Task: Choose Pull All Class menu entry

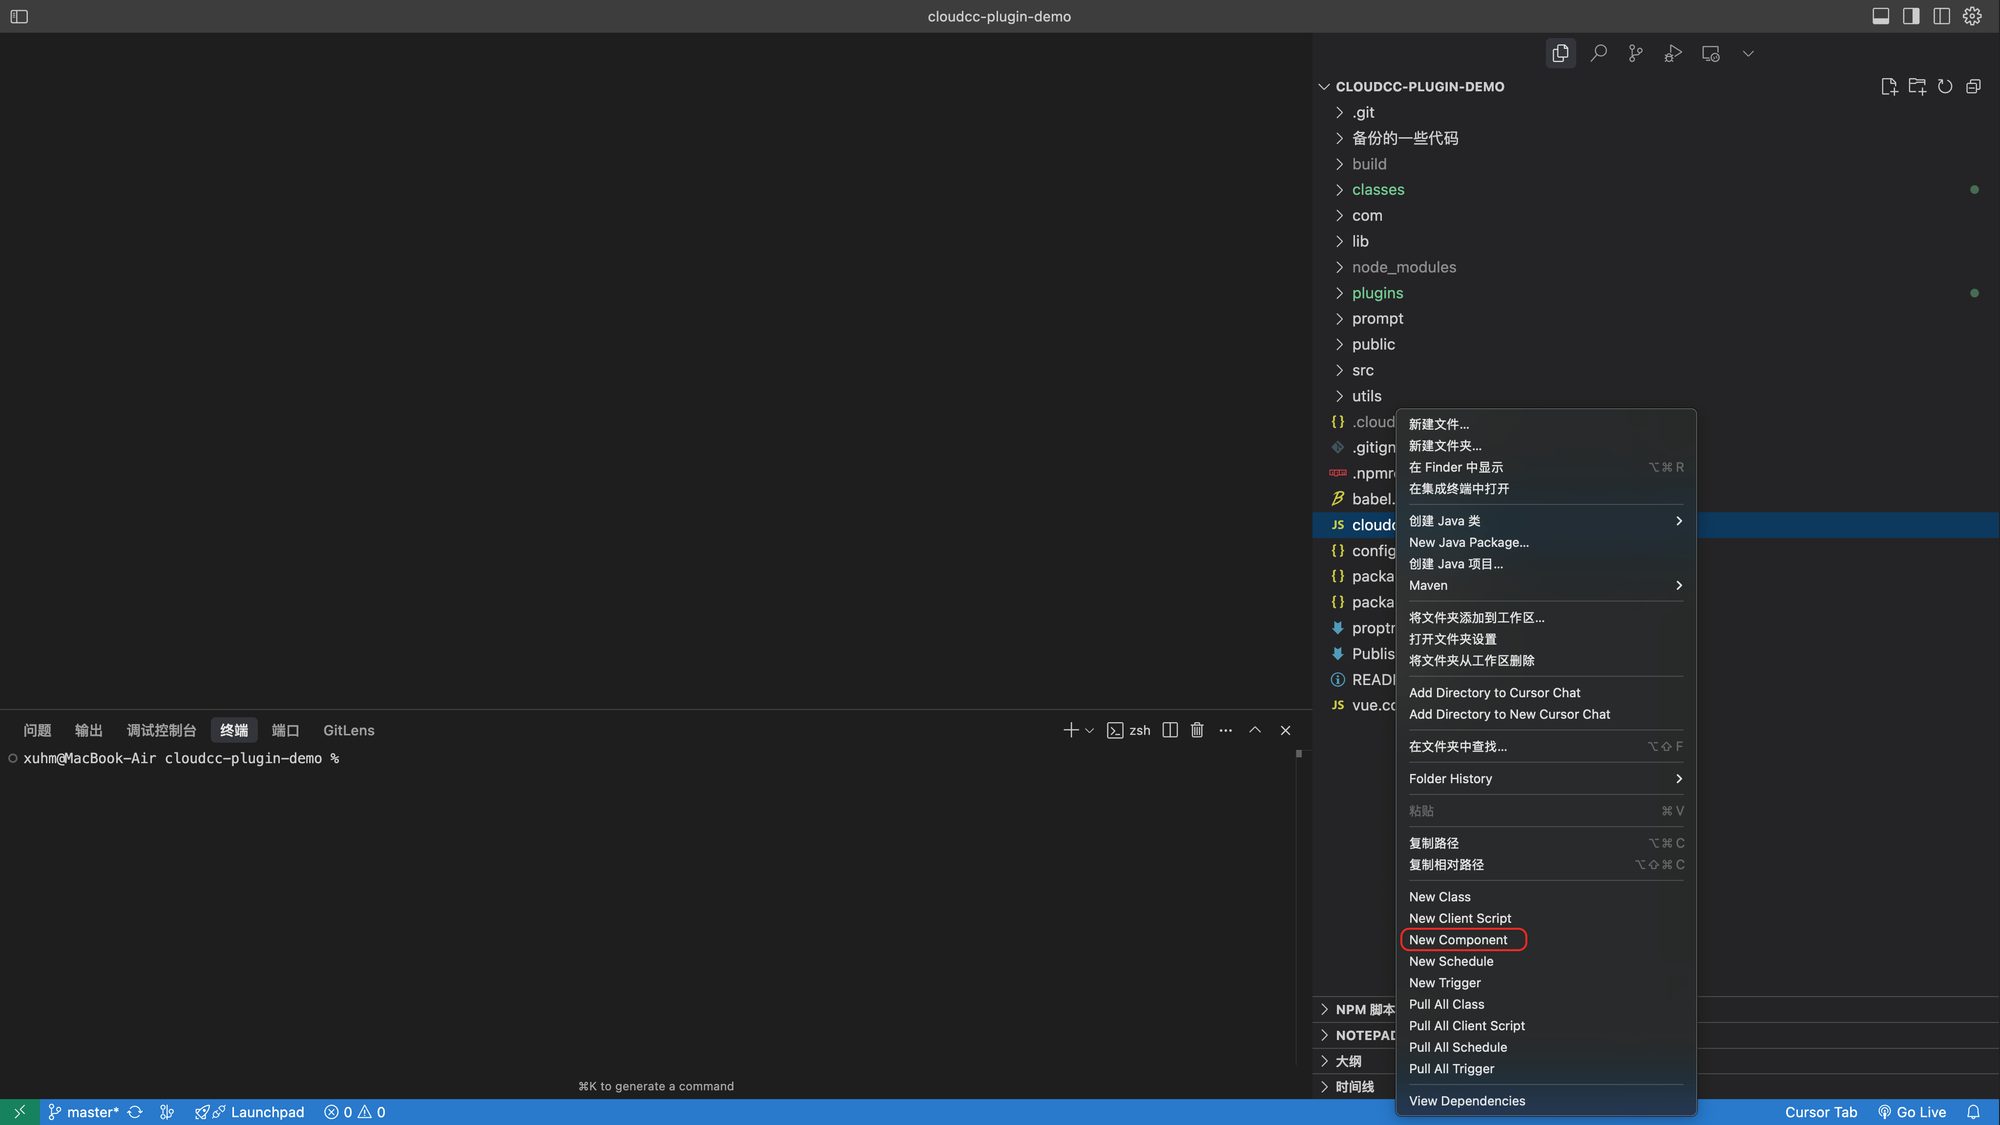Action: click(x=1446, y=1004)
